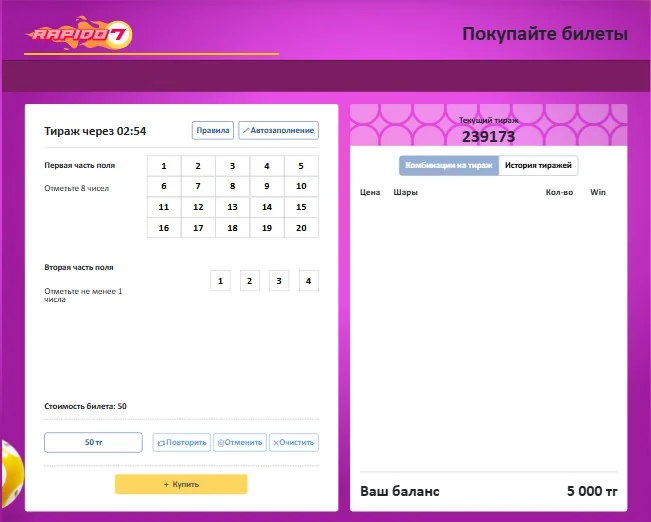Switch to Комбинации на тираж tab
Viewport: 651px width, 522px height.
[449, 165]
